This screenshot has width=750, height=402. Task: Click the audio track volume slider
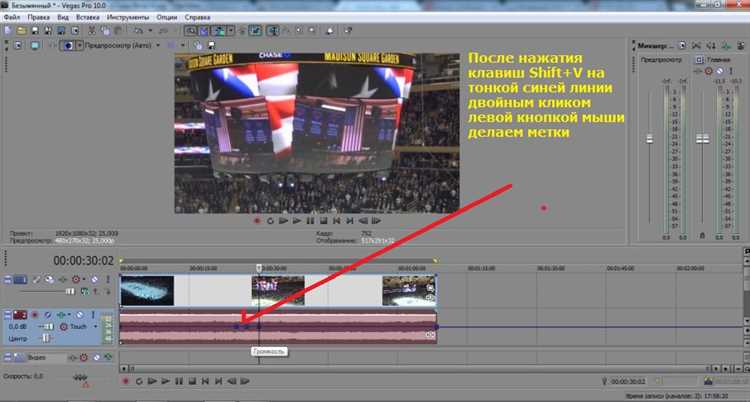coord(48,327)
